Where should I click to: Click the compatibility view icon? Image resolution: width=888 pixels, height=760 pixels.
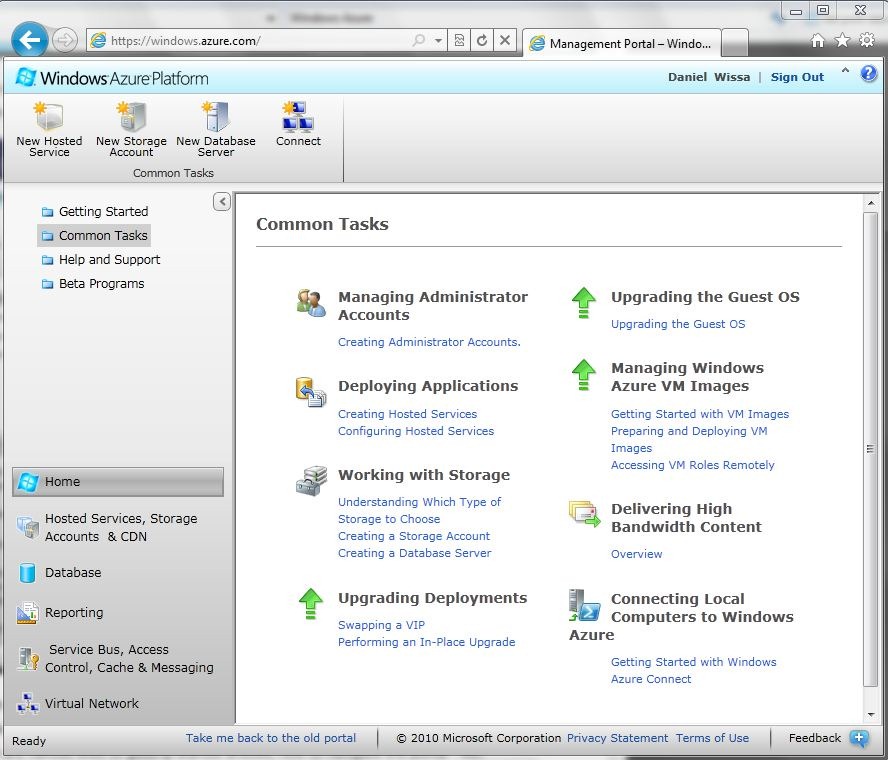pyautogui.click(x=459, y=40)
